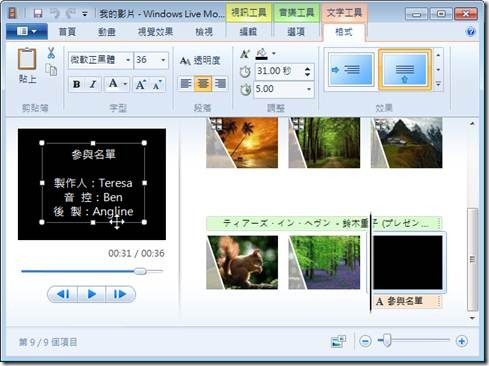
Task: Click the text duration clock icon
Action: pyautogui.click(x=246, y=89)
